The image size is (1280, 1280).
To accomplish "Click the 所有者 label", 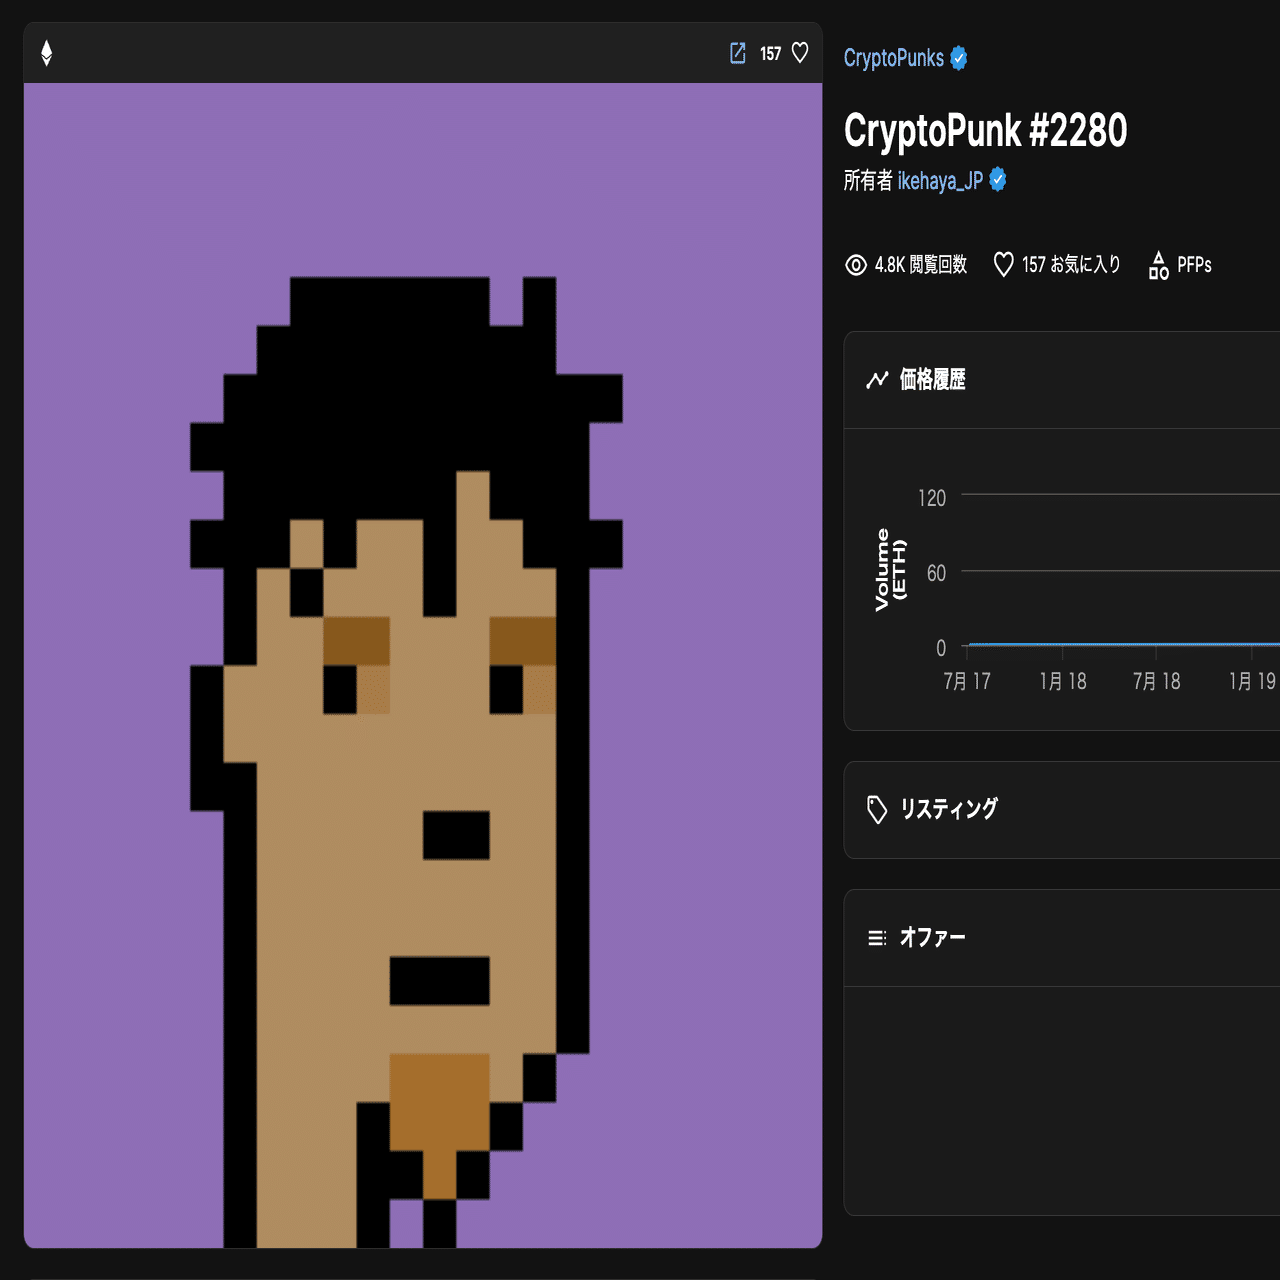I will [868, 181].
